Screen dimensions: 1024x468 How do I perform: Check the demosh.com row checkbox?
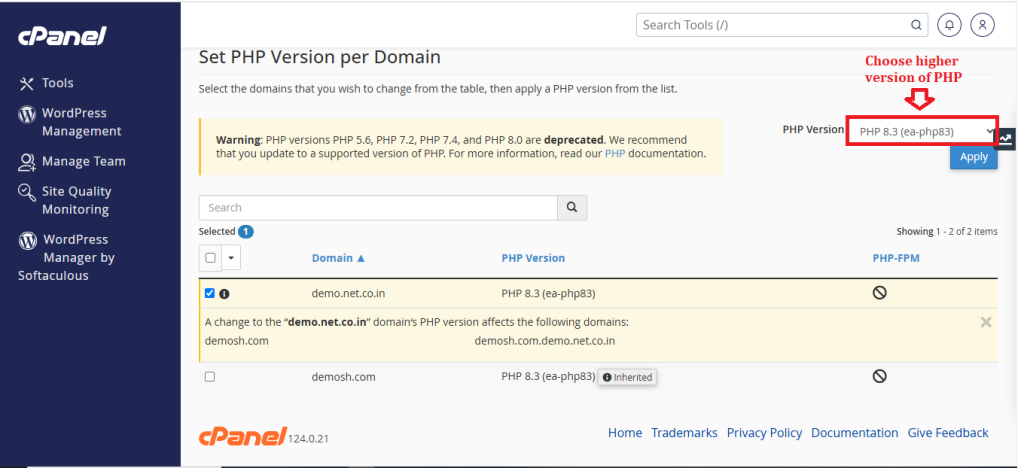point(210,377)
